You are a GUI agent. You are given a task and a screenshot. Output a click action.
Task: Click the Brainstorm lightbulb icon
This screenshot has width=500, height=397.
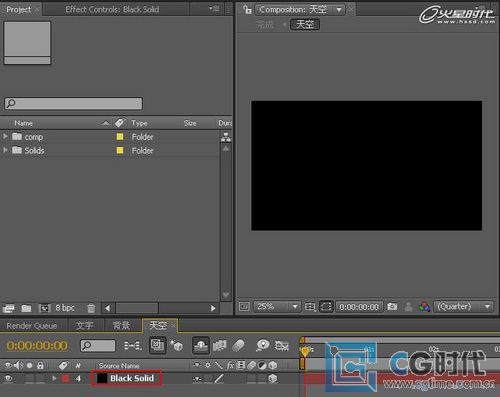[263, 345]
